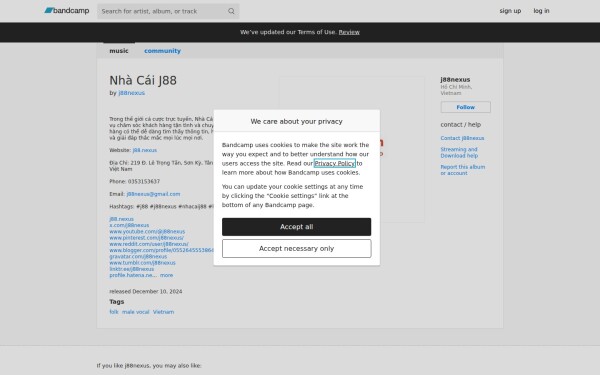The width and height of the screenshot is (600, 375).
Task: Click the Bandcamp logo
Action: pos(67,11)
